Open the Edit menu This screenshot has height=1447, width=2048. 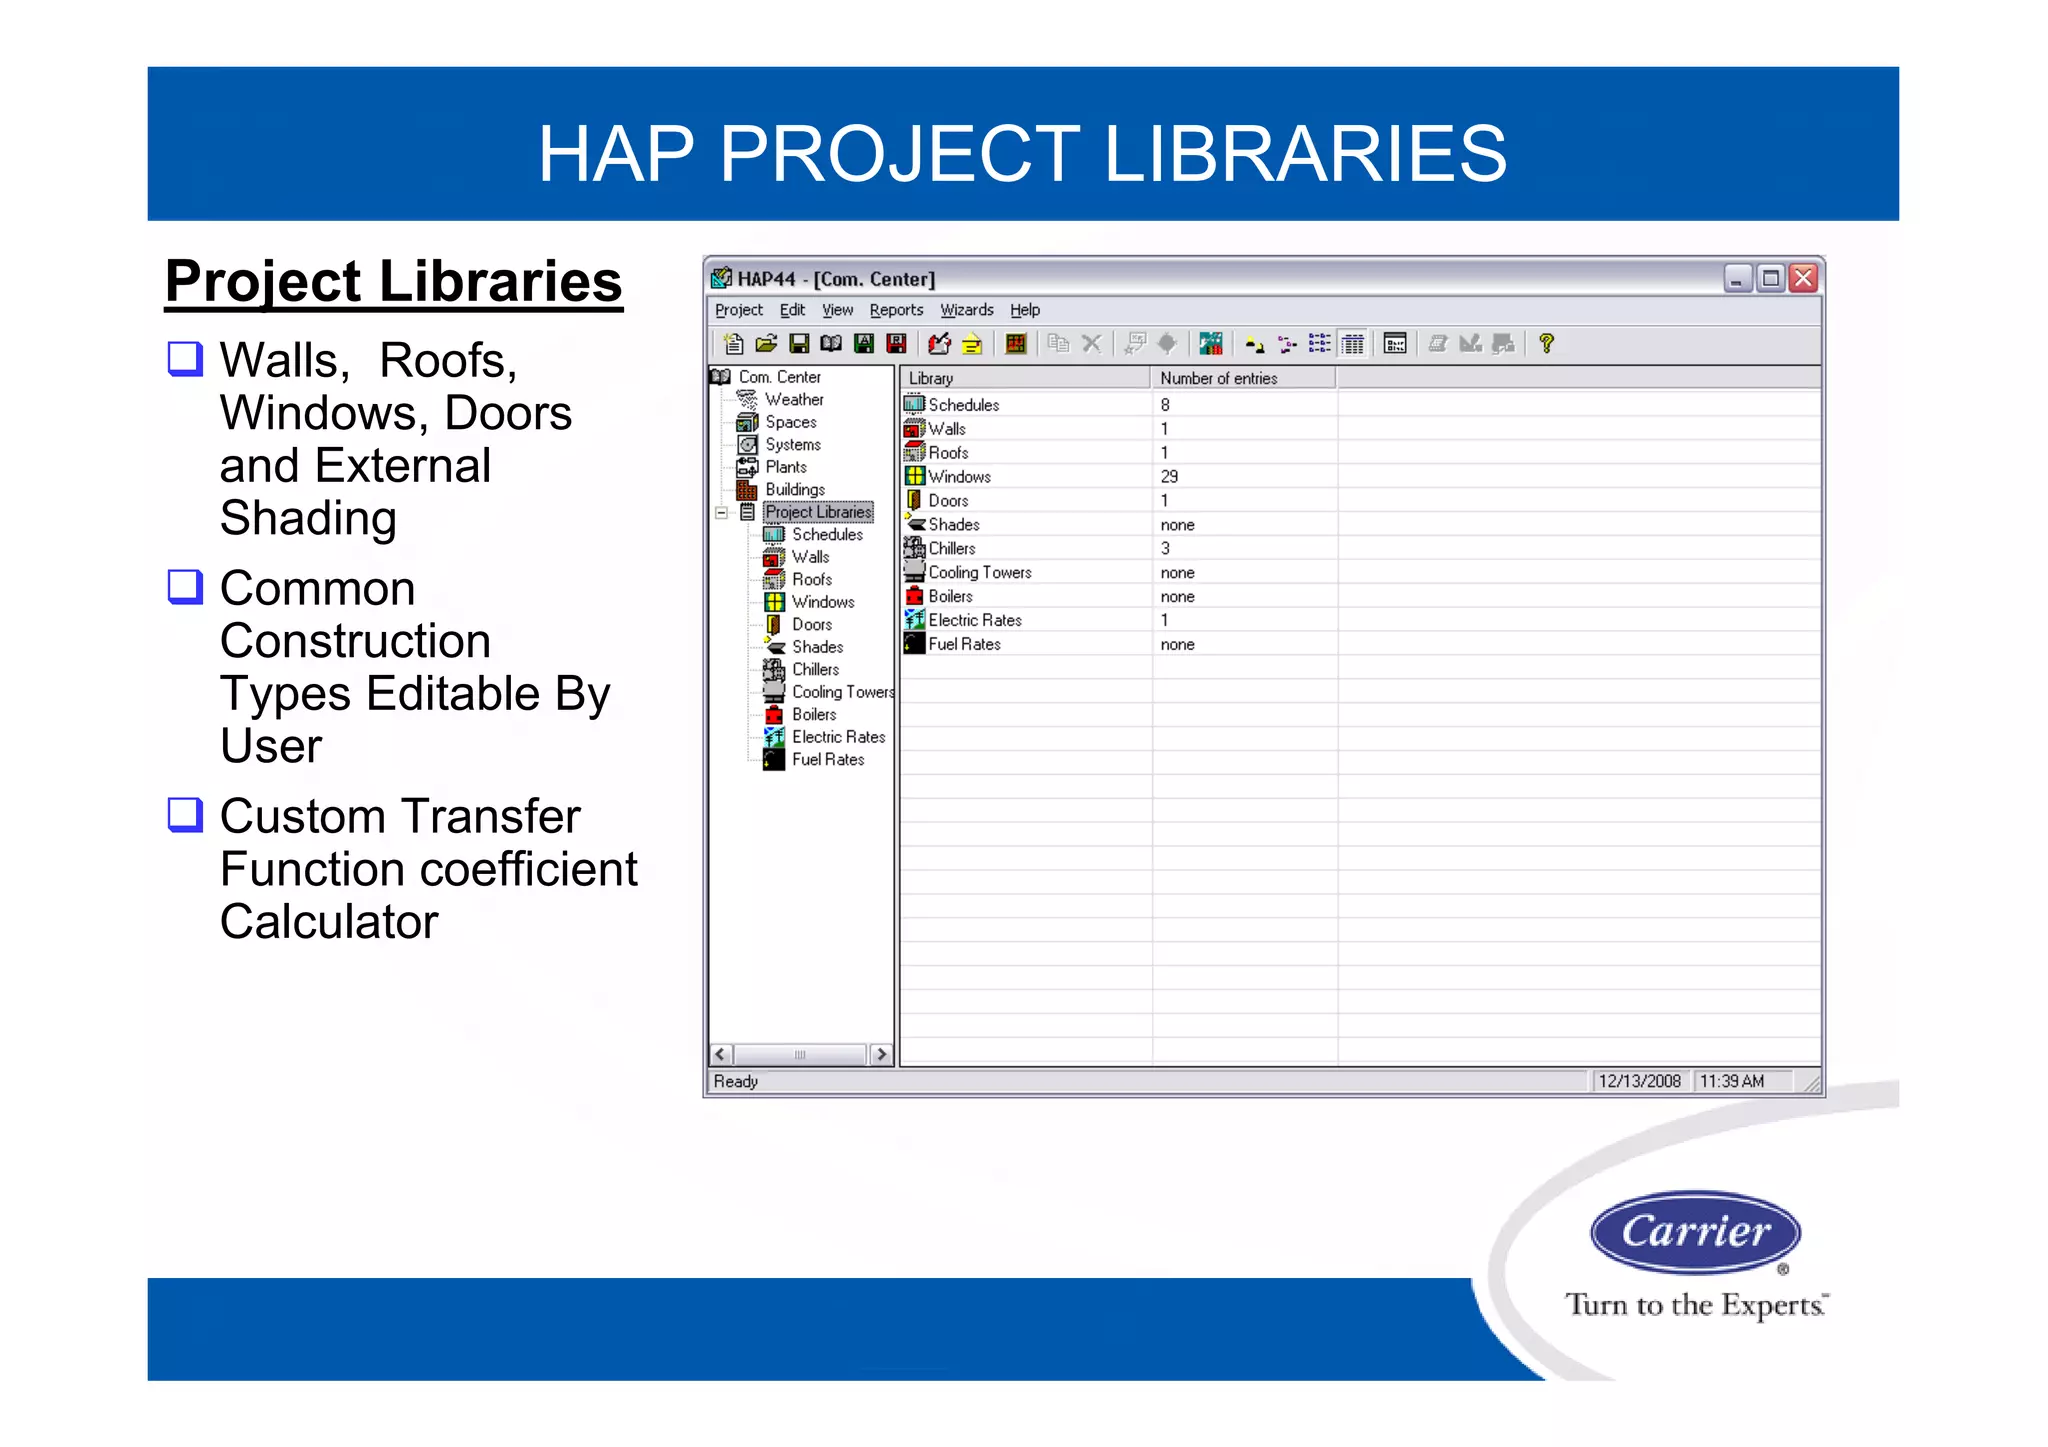[x=792, y=310]
